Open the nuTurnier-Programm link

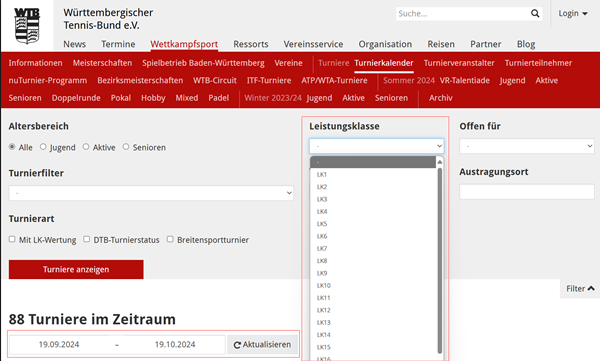[48, 80]
